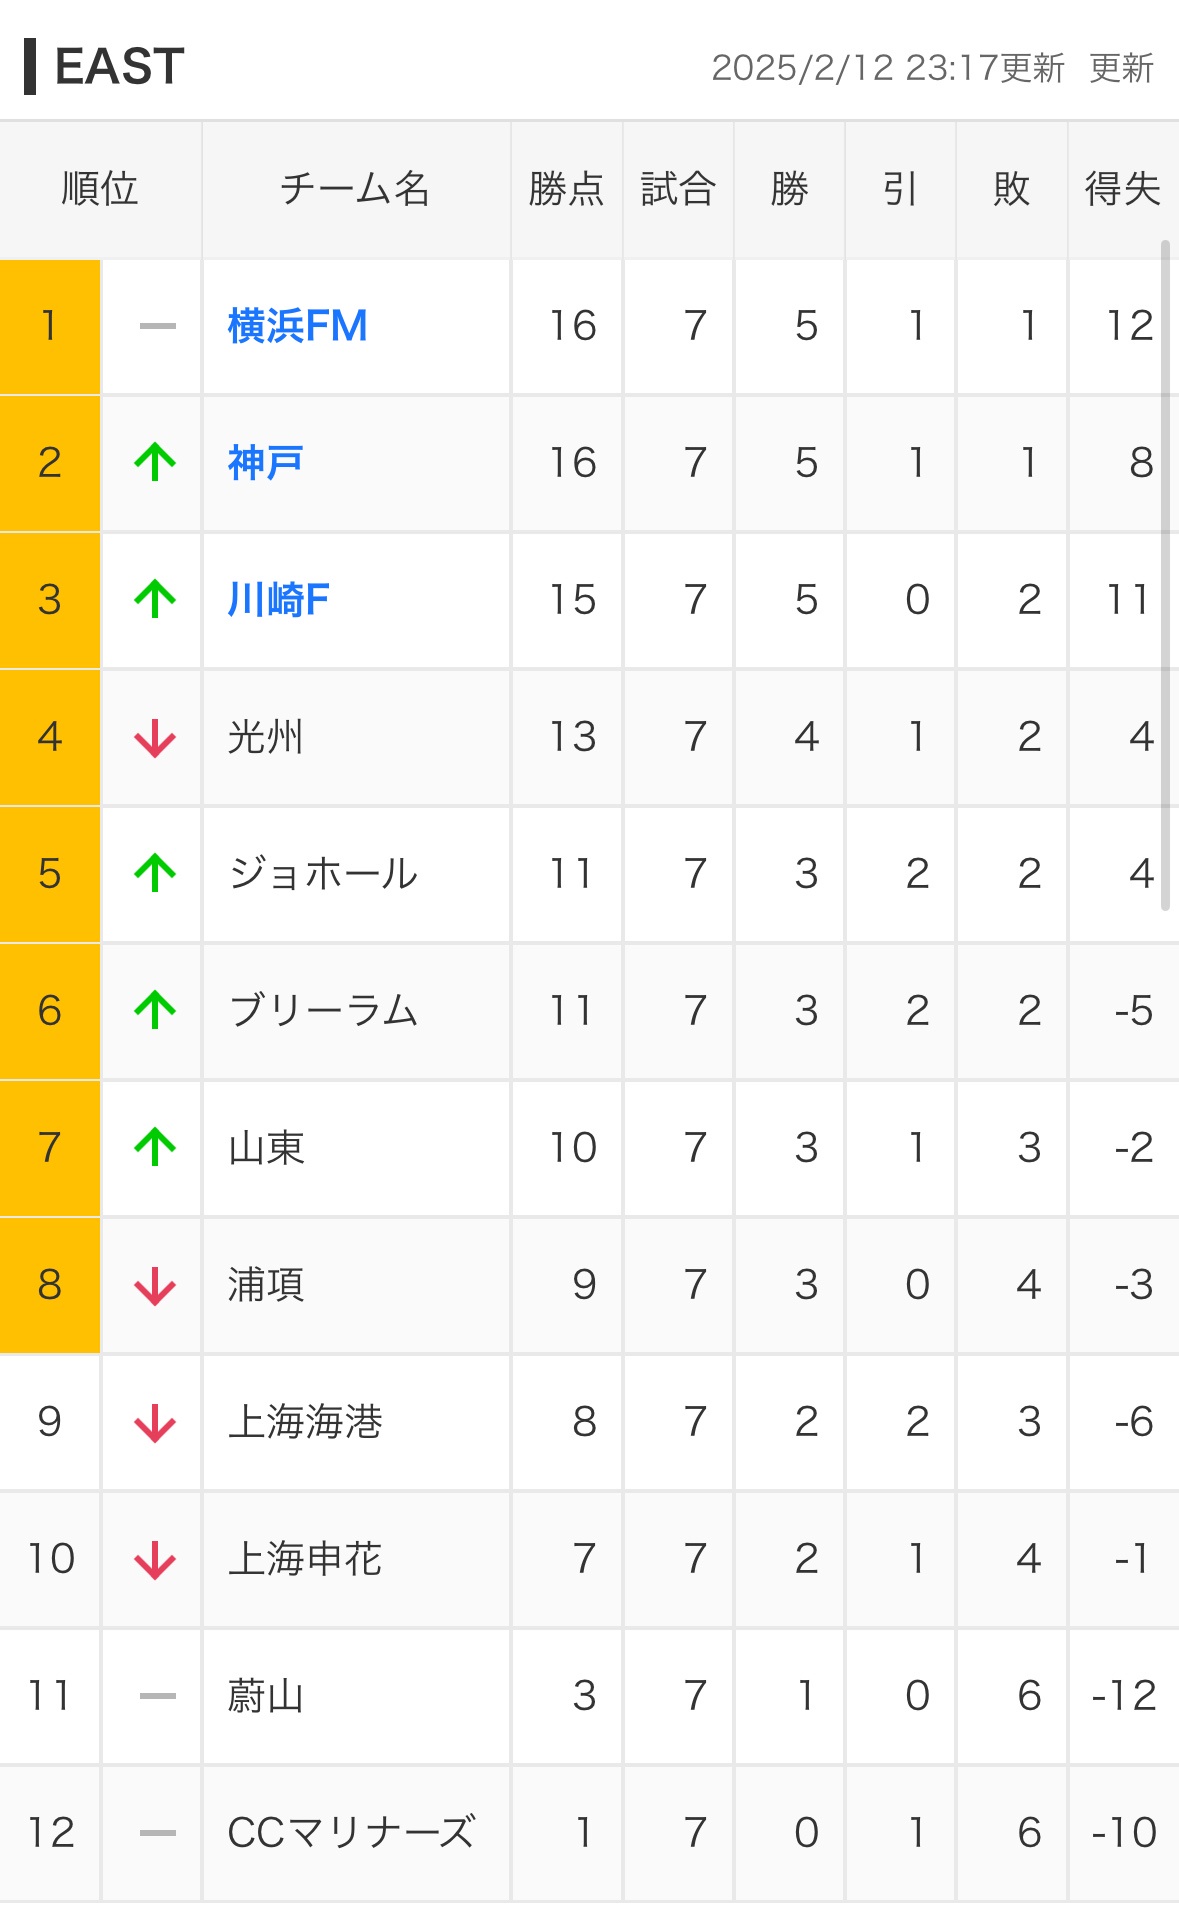Click the green up arrow beside 山東

point(155,1147)
